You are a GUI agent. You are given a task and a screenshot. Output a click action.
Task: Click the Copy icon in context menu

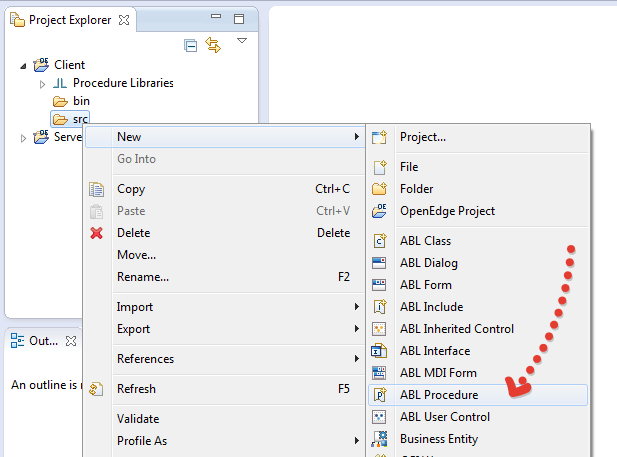[x=96, y=189]
